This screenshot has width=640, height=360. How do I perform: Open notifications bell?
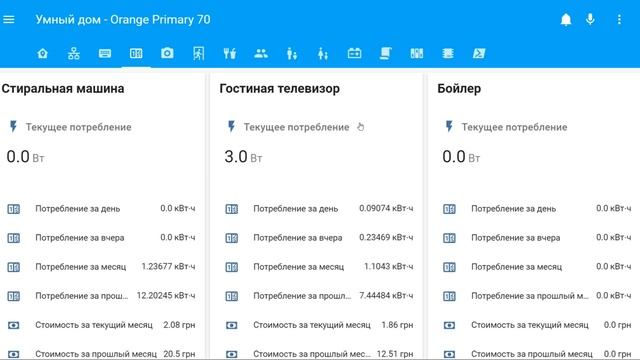[566, 20]
